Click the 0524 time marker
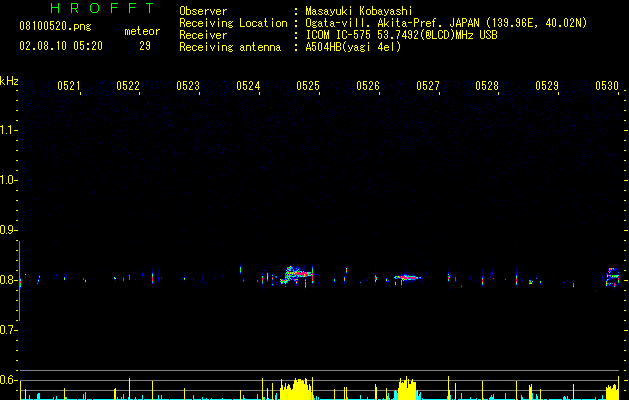The height and width of the screenshot is (400, 629). (248, 86)
